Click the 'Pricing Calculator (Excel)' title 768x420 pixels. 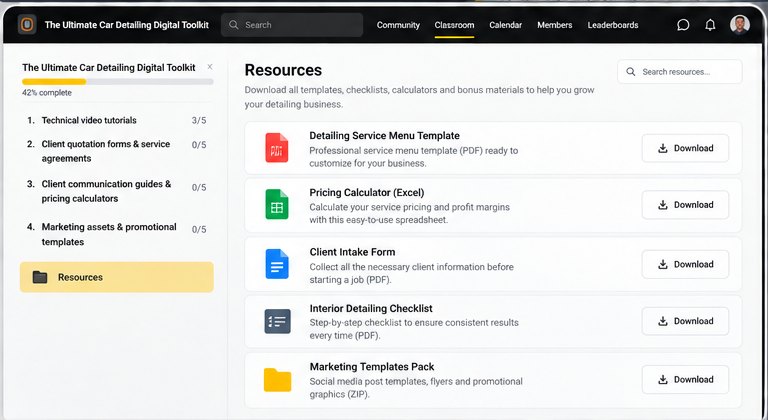pyautogui.click(x=367, y=193)
